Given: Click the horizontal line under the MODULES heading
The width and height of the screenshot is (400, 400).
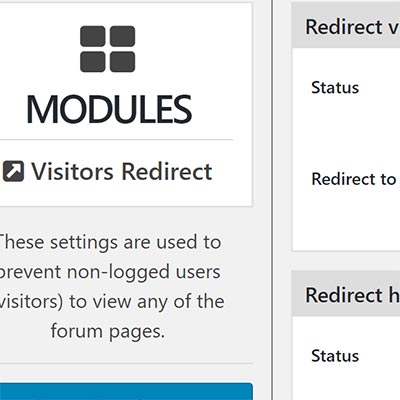Looking at the screenshot, I should point(116,140).
